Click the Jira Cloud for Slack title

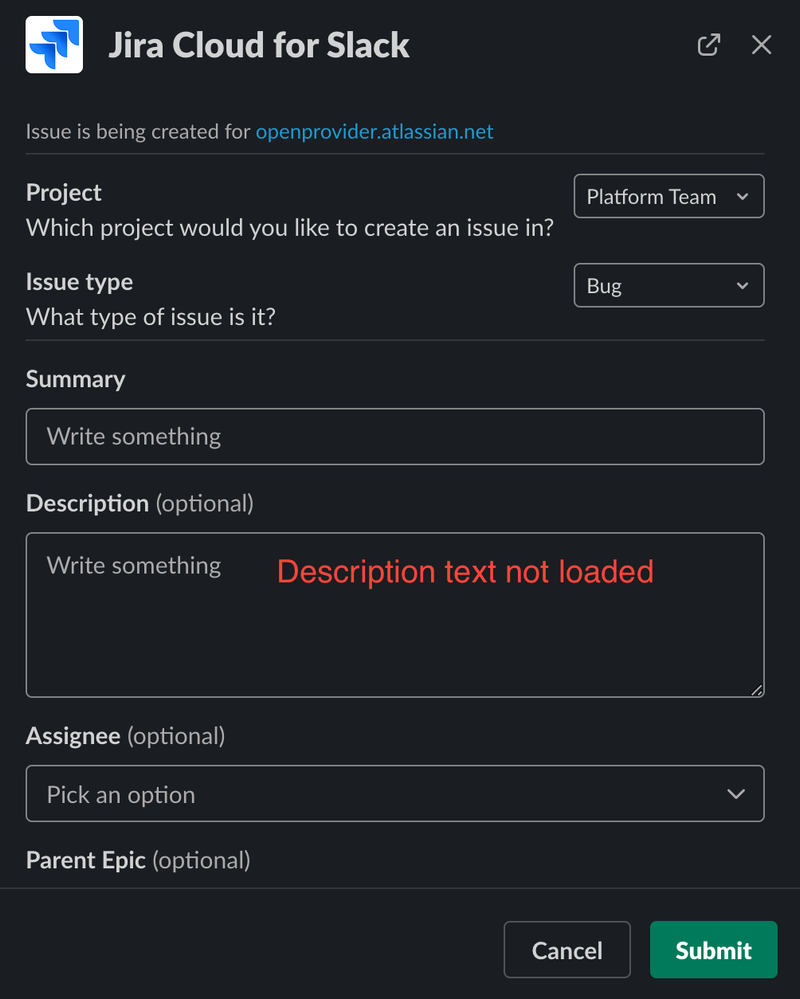(259, 45)
